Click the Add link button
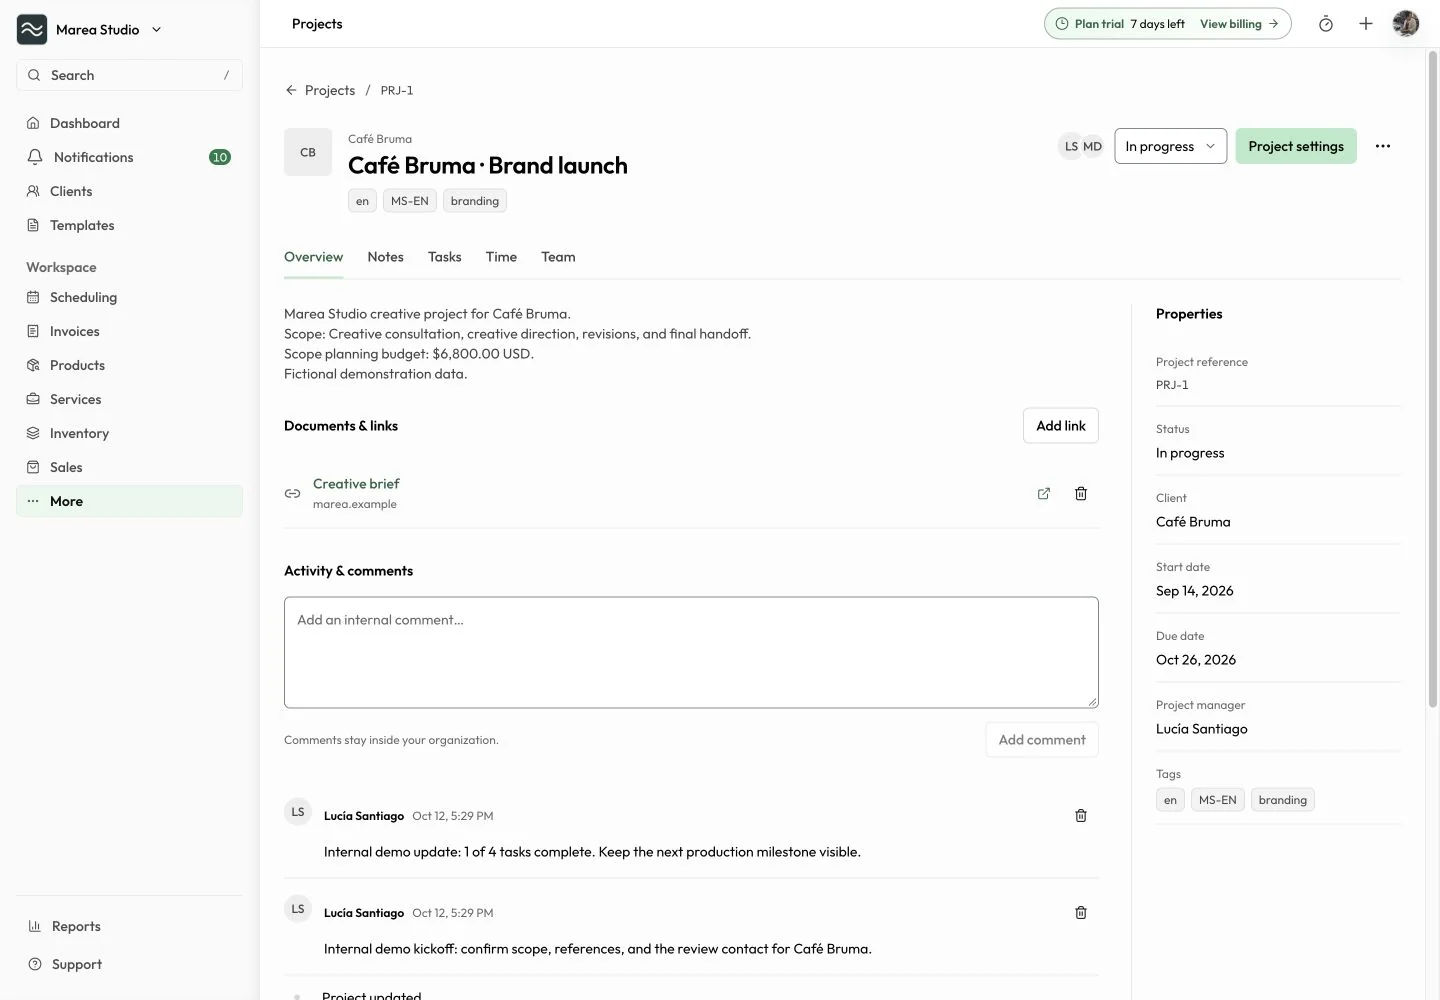Image resolution: width=1440 pixels, height=1000 pixels. point(1061,426)
